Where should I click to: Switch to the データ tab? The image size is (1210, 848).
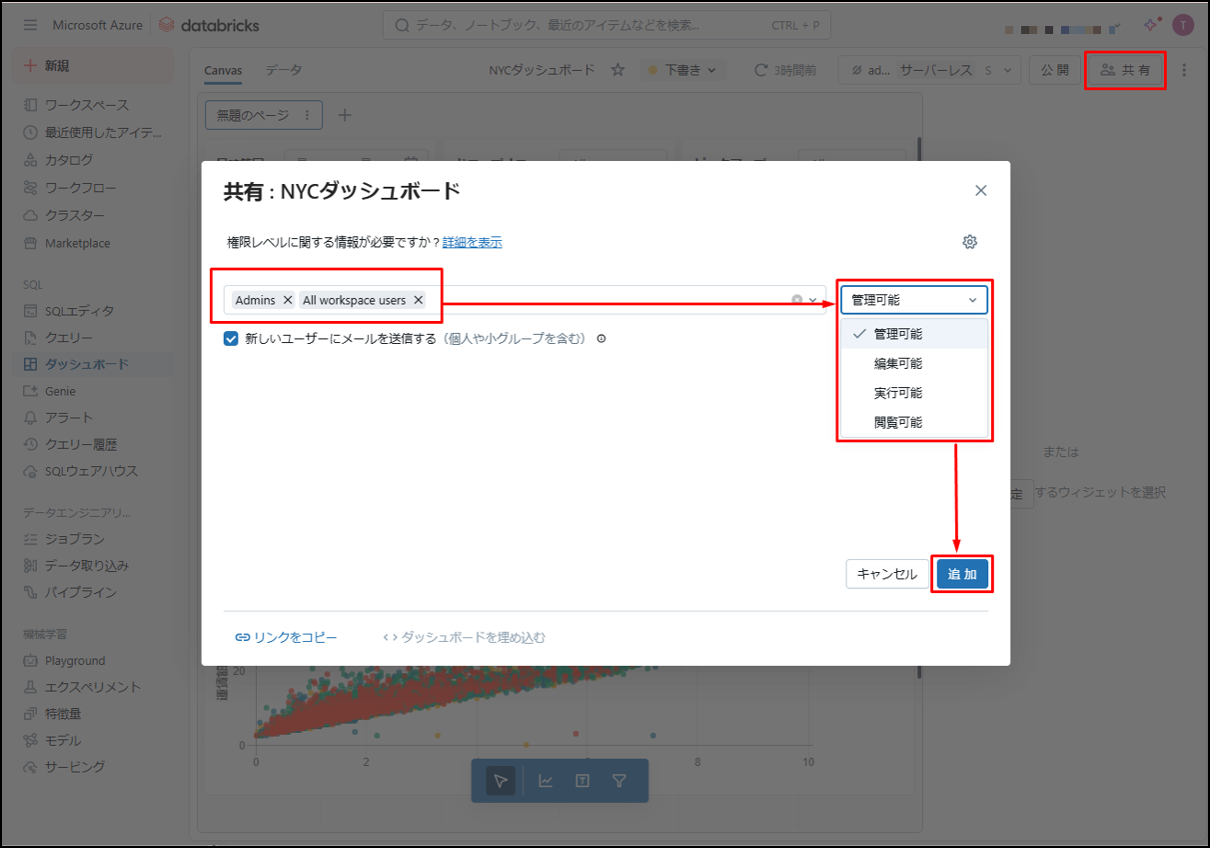[283, 70]
